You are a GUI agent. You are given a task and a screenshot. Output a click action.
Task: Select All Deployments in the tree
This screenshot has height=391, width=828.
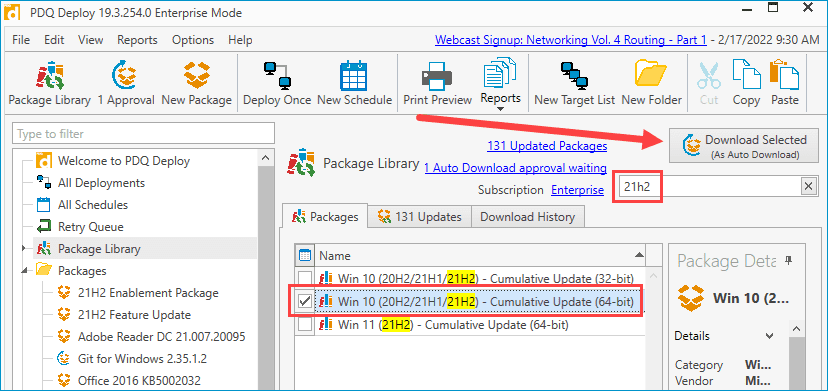pos(101,183)
